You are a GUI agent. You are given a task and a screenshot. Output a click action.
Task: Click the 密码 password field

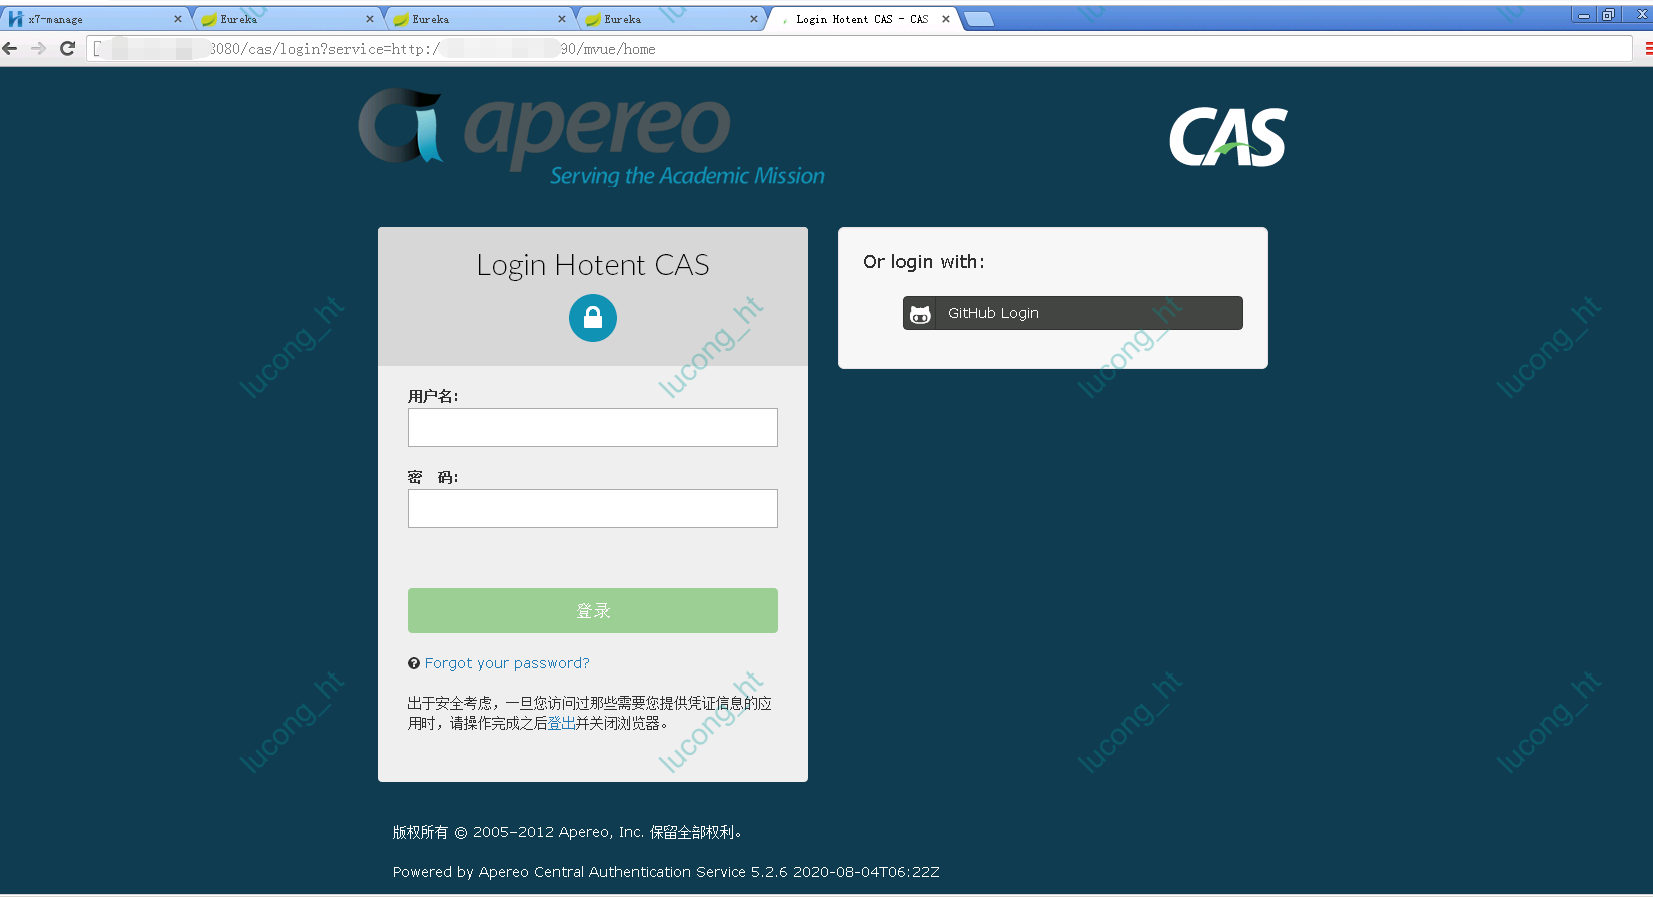point(593,508)
